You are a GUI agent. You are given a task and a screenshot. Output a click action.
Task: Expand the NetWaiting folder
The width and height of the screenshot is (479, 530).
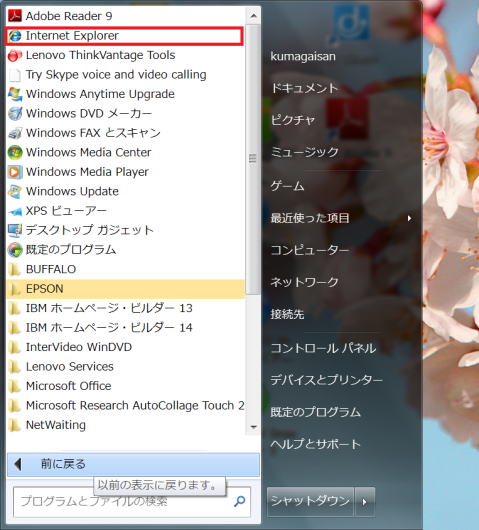coord(125,425)
